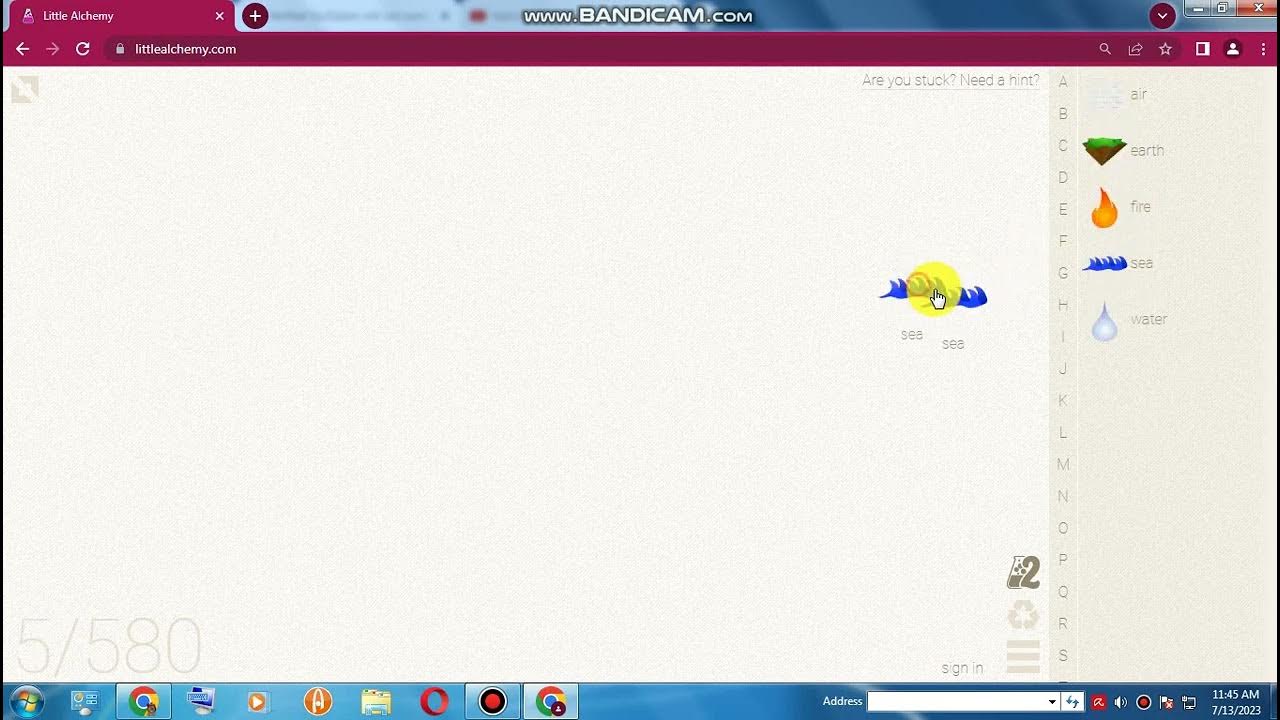1280x720 pixels.
Task: Close the Little Alchemy tab
Action: pos(220,16)
